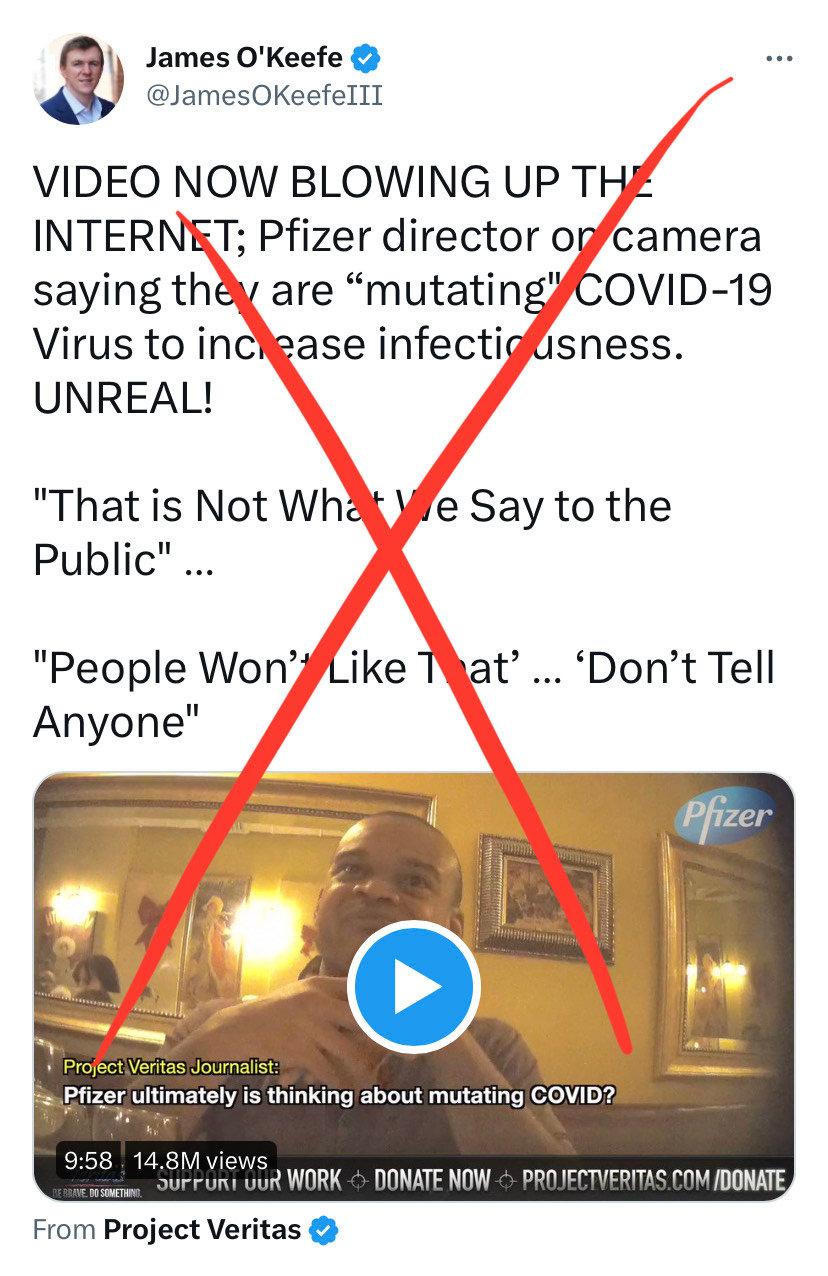Click the 9:58 video duration badge
The height and width of the screenshot is (1276, 828).
[88, 1161]
